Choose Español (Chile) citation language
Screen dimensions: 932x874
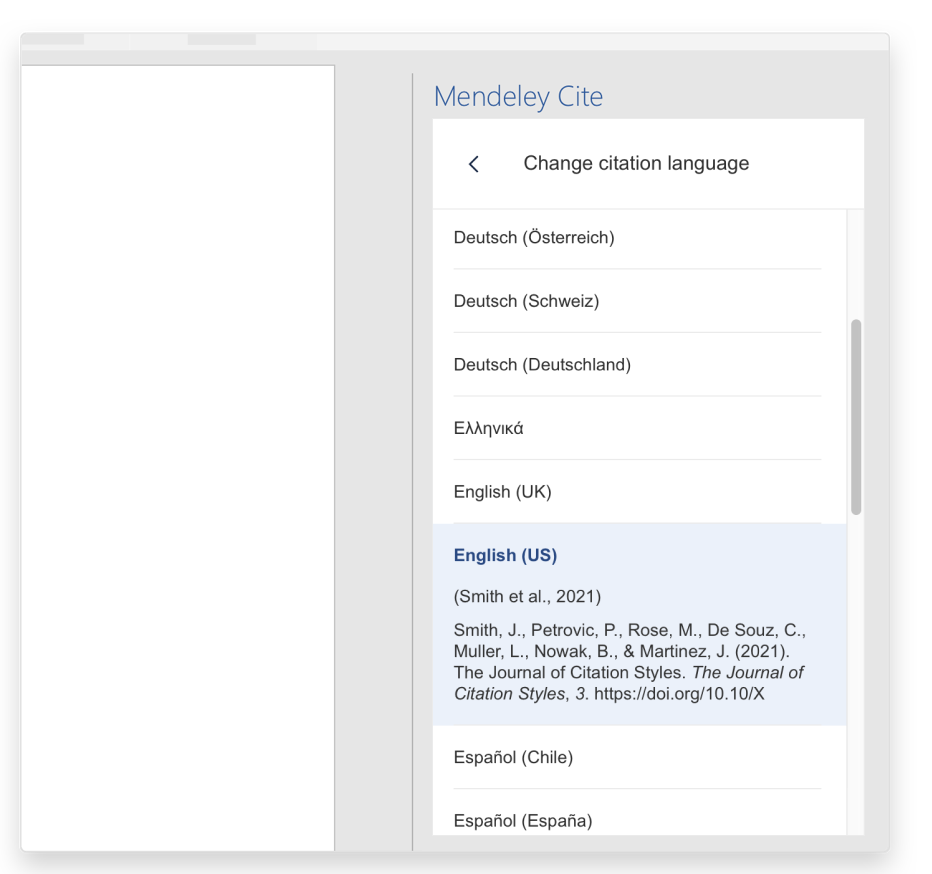[x=513, y=757]
